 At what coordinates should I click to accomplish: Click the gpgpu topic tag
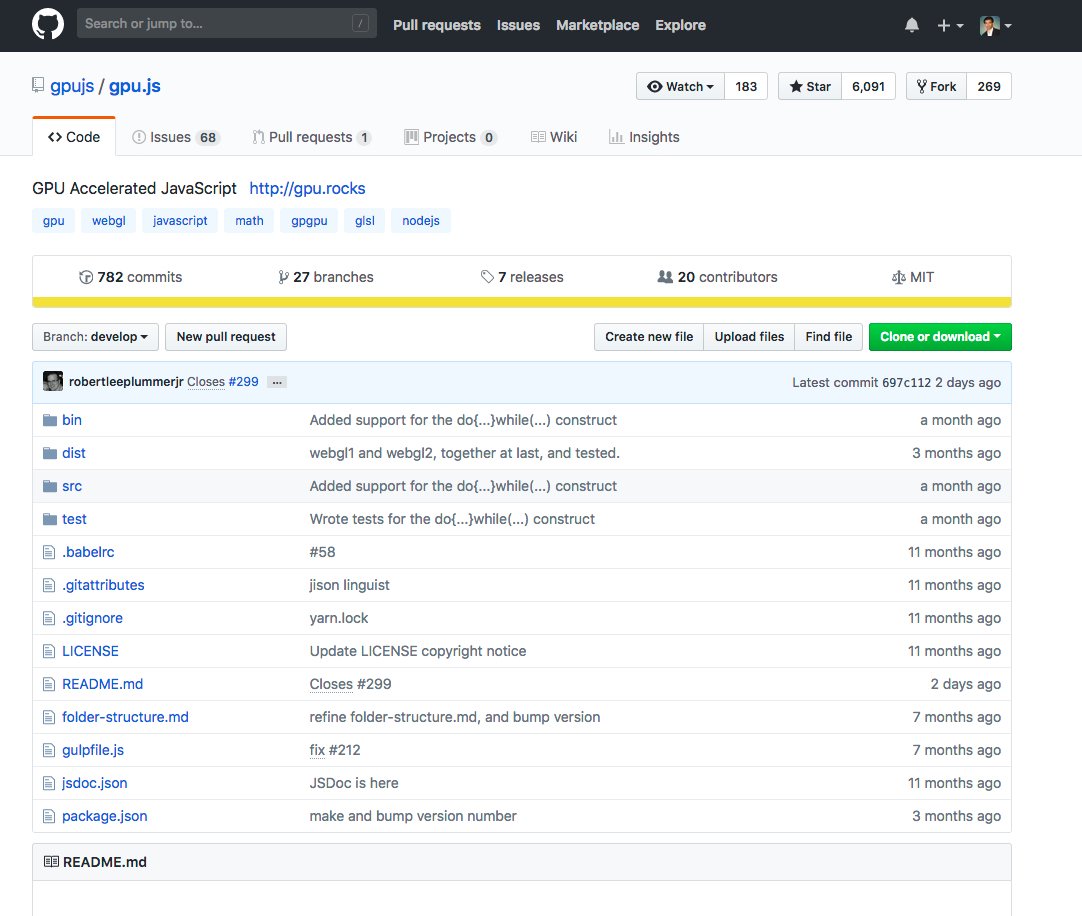coord(308,221)
